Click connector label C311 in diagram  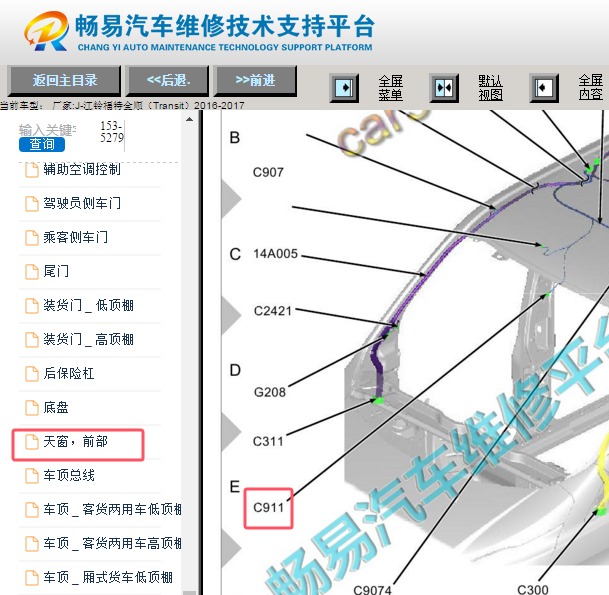click(268, 442)
